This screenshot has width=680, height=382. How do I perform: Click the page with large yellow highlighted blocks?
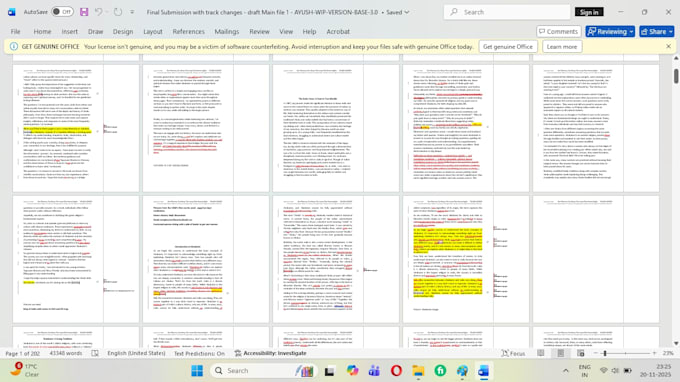click(466, 259)
